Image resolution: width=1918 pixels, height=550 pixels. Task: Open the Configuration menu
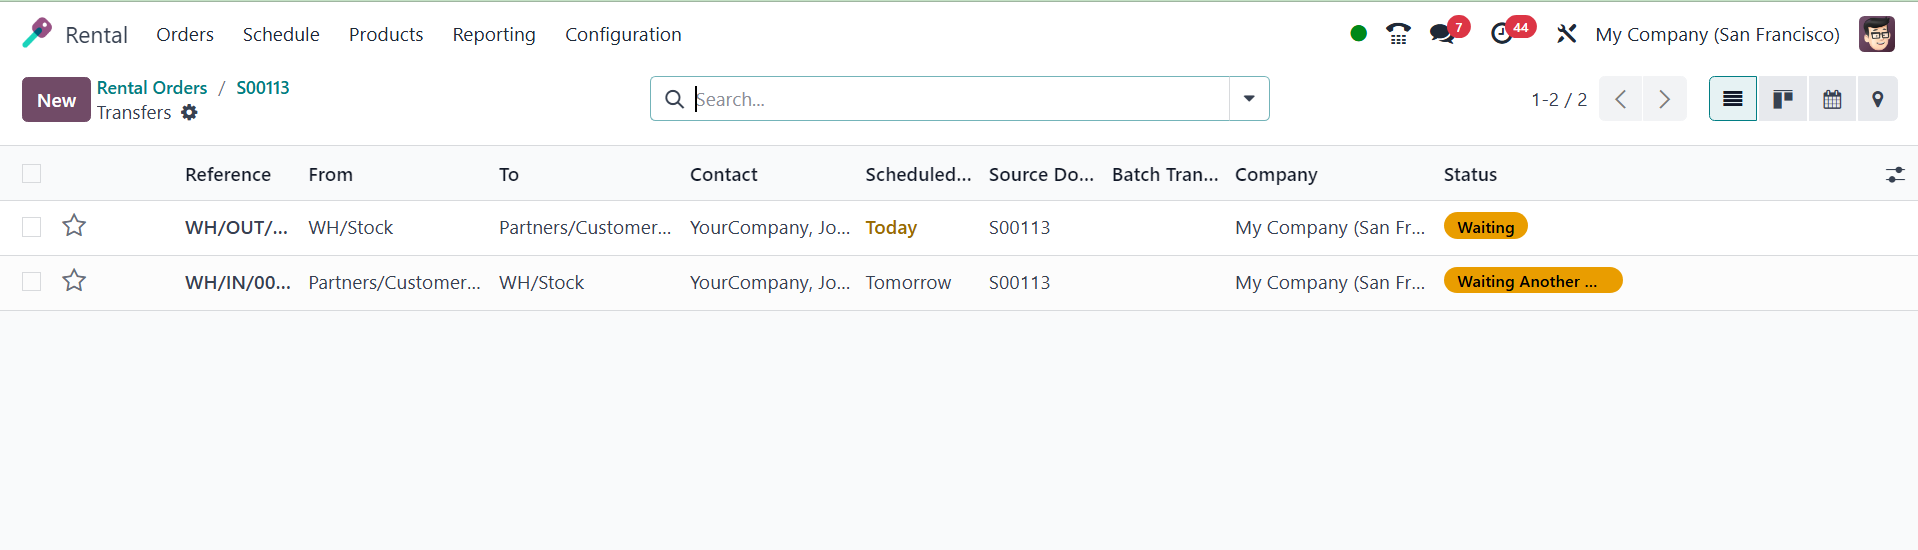[623, 34]
